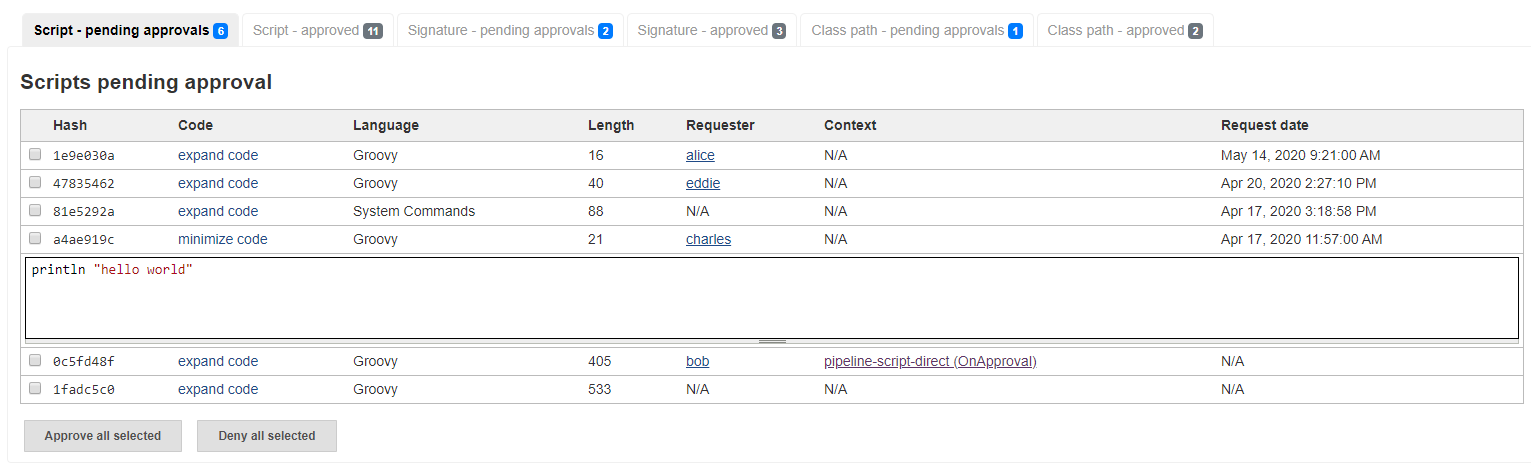The image size is (1531, 465).
Task: Grab the code box resize handle
Action: click(x=772, y=342)
